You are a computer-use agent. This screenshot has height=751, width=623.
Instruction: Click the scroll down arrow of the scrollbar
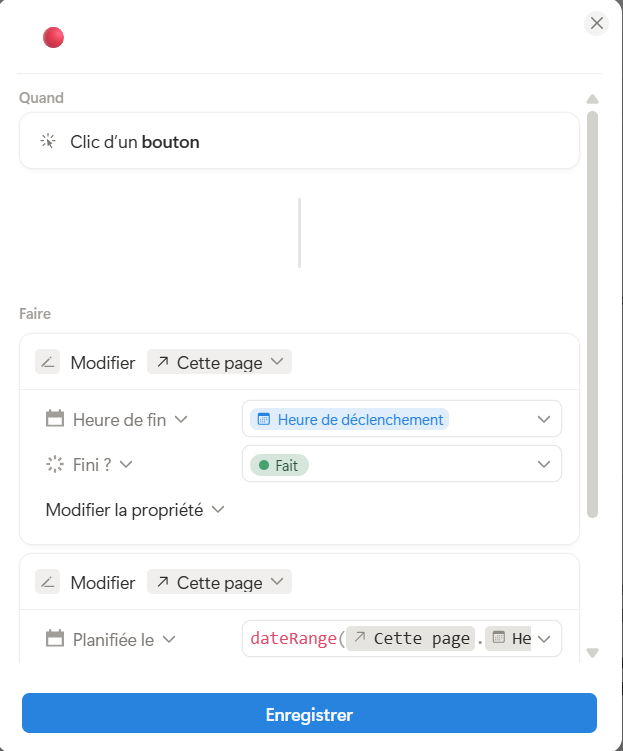[592, 653]
